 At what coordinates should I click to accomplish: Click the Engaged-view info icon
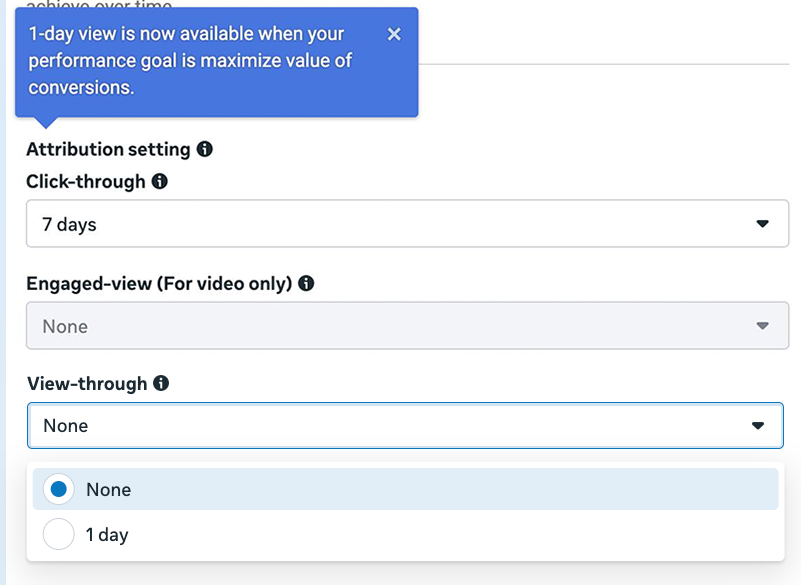pyautogui.click(x=307, y=283)
